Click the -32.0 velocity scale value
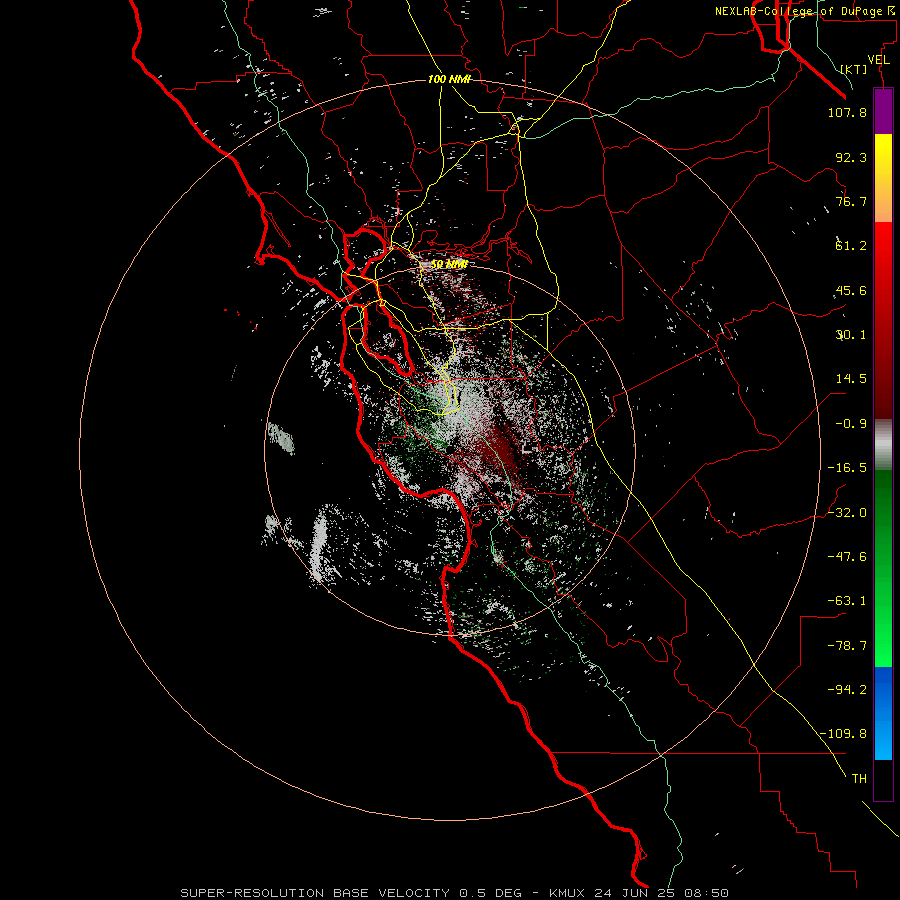900x900 pixels. [847, 513]
